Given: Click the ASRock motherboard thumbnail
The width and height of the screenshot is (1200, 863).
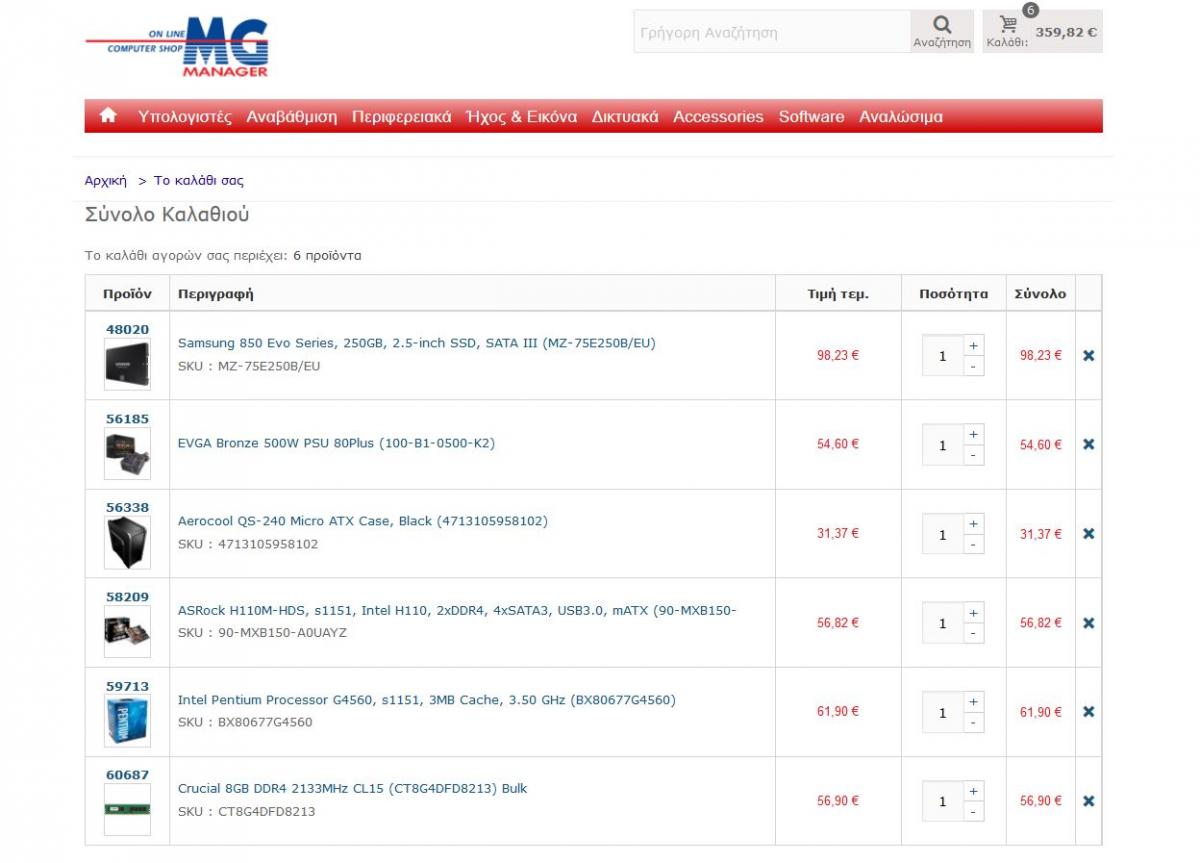Looking at the screenshot, I should (127, 632).
